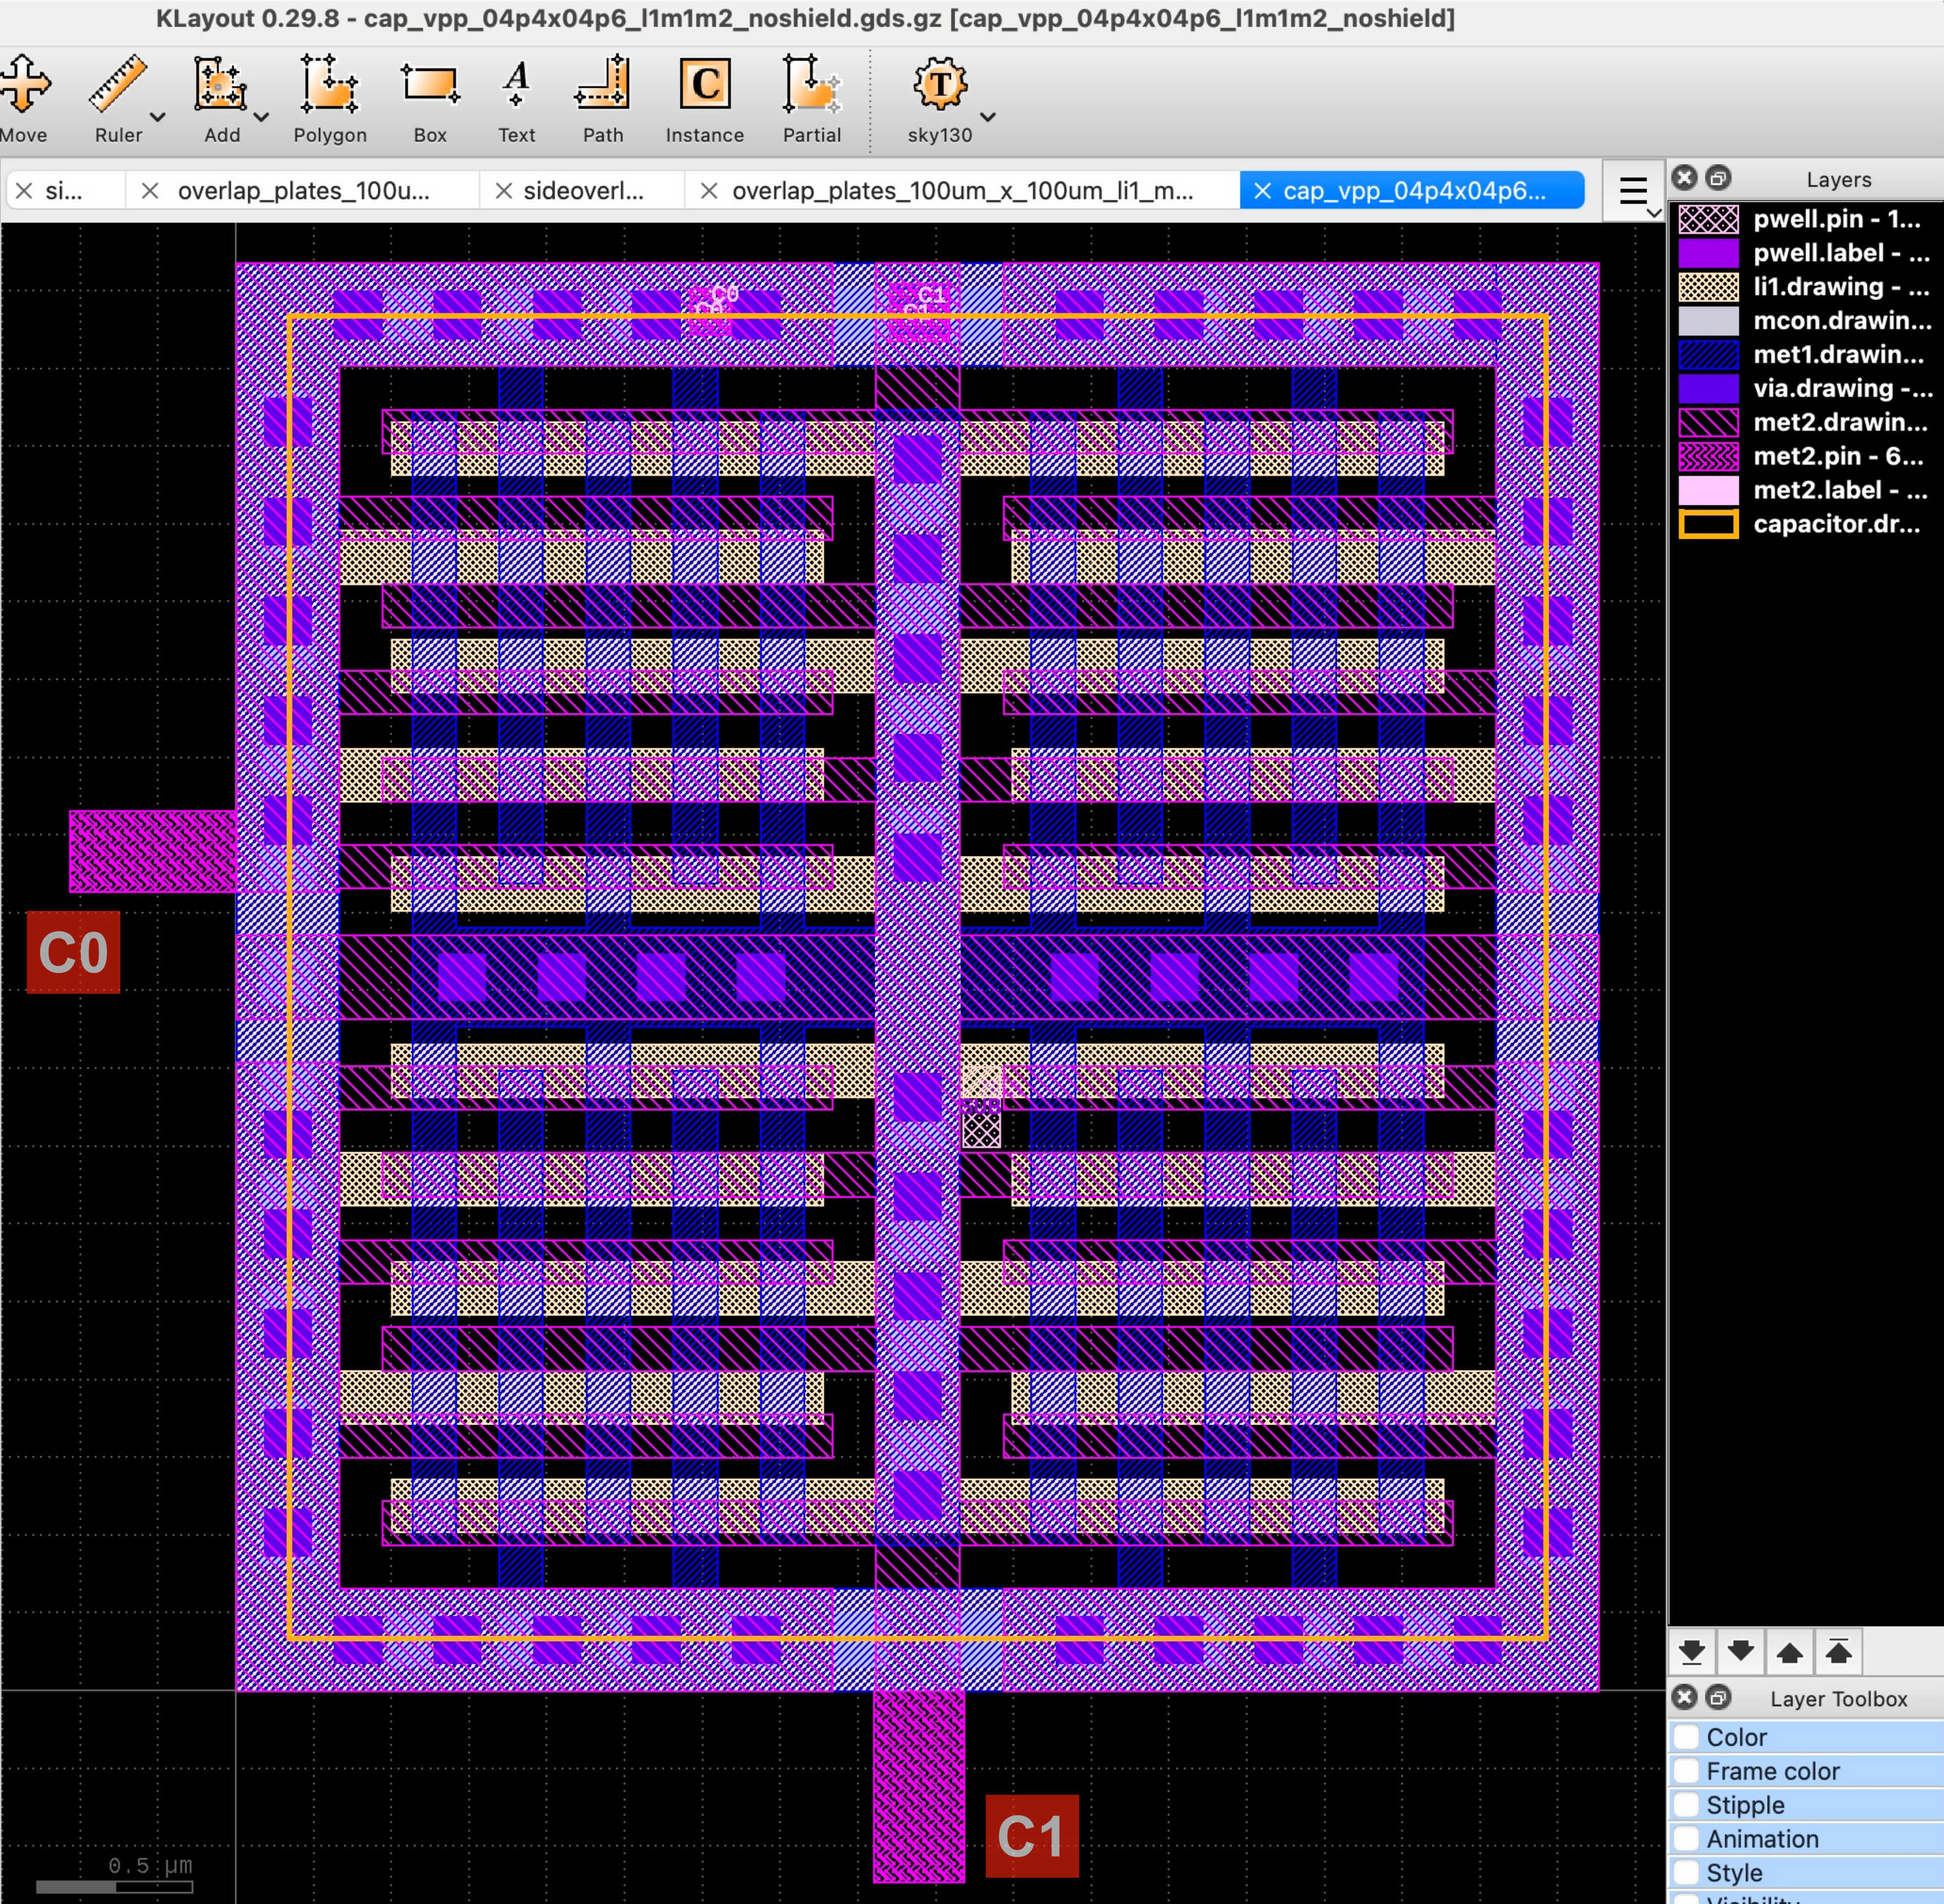Click the li1.drawing layer color swatch
Viewport: 1944px width, 1904px height.
[1708, 287]
